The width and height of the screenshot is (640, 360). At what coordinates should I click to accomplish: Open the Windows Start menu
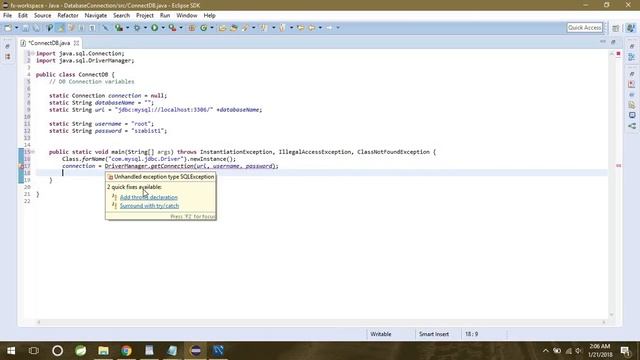[11, 351]
